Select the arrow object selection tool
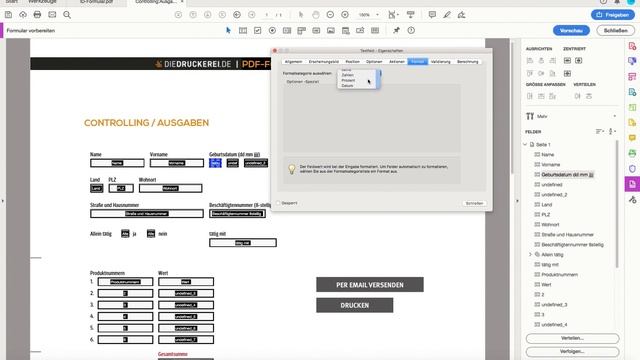Image resolution: width=640 pixels, height=360 pixels. [x=228, y=30]
